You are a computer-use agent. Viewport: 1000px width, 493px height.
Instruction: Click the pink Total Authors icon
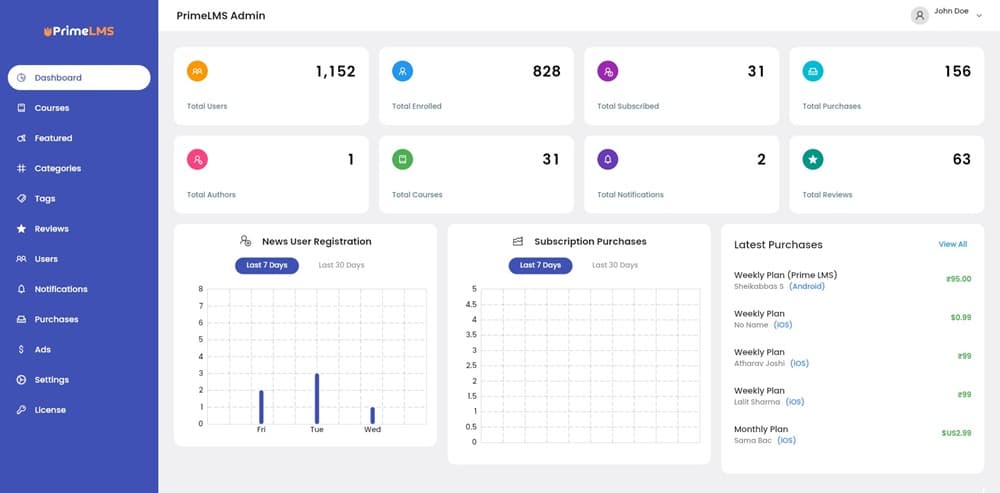tap(198, 159)
